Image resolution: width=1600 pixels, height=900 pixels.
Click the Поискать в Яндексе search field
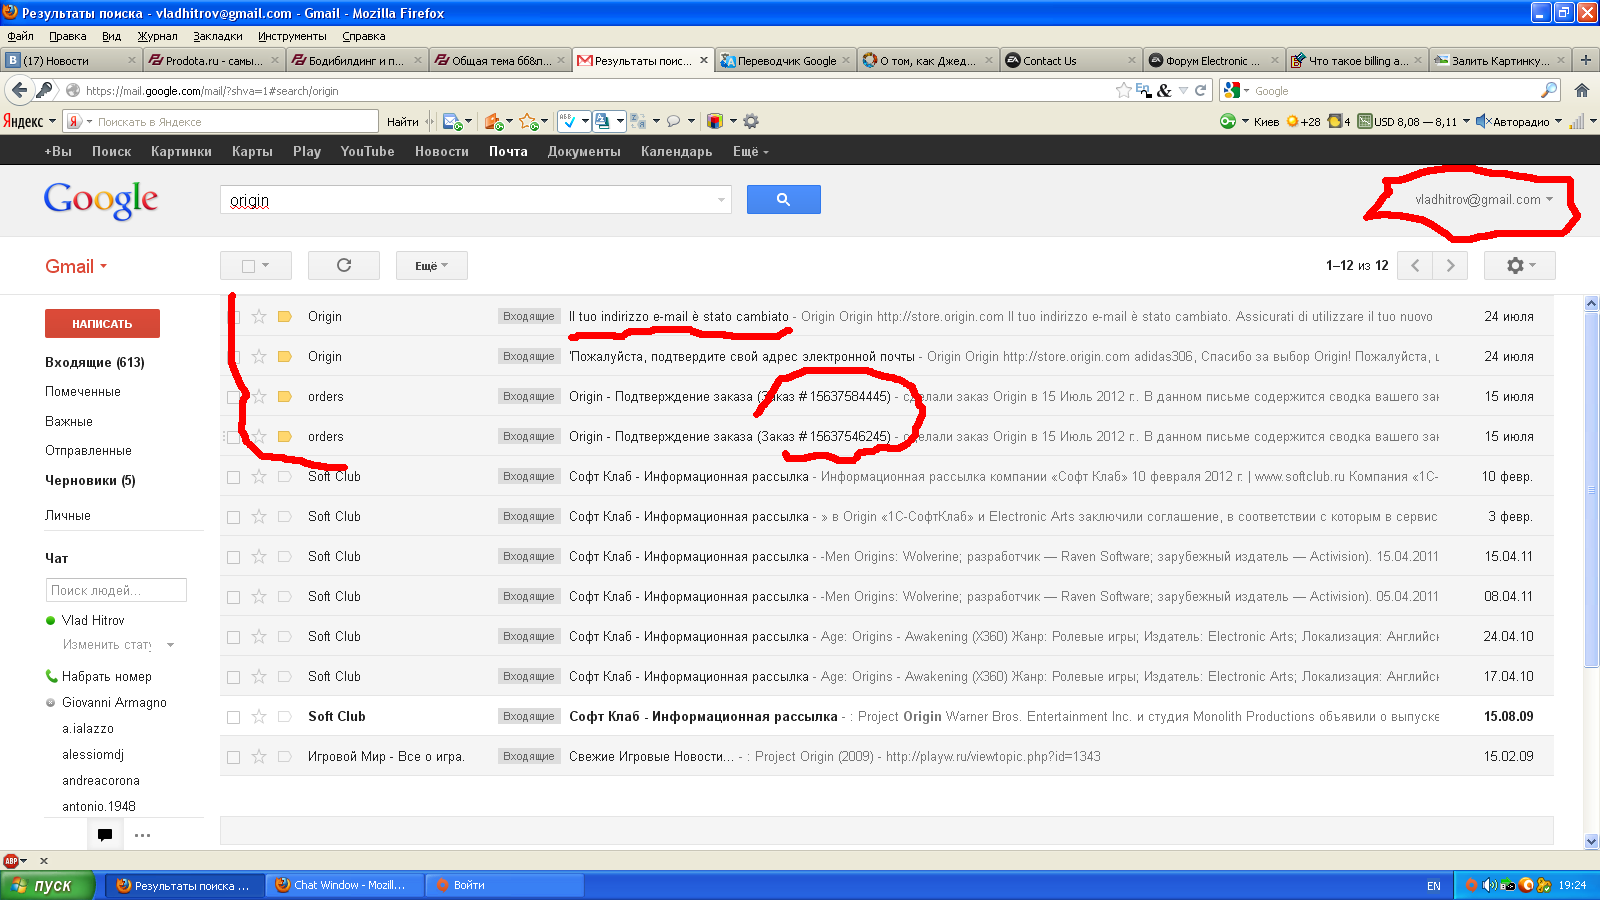point(222,122)
